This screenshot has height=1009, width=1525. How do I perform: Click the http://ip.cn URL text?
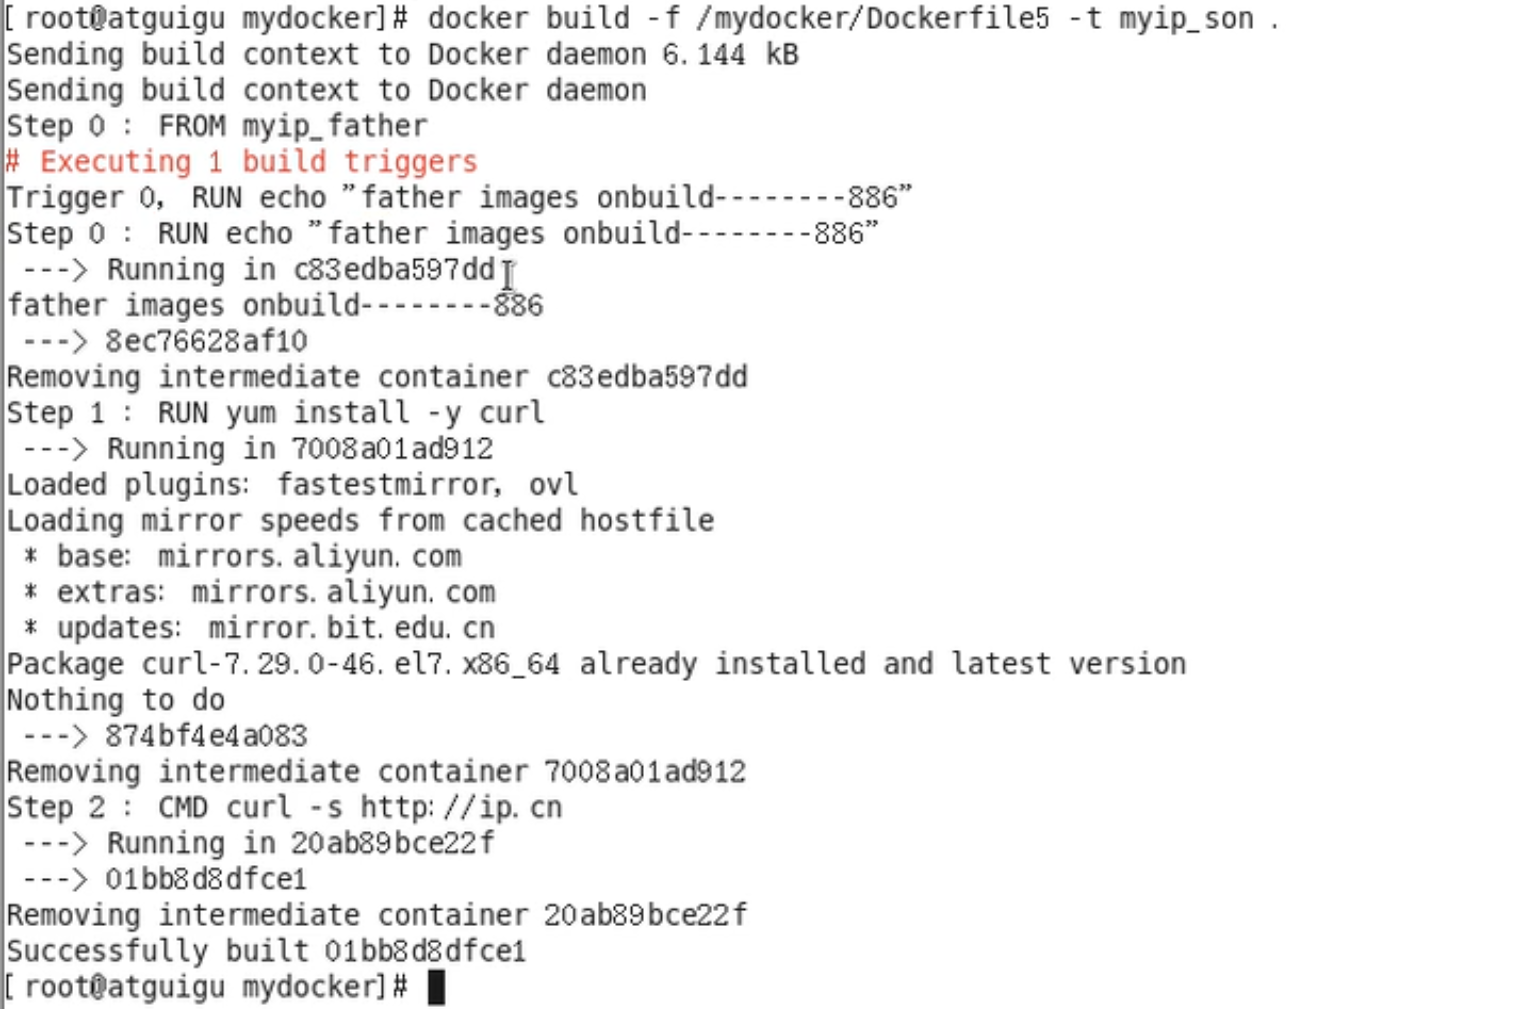[461, 807]
